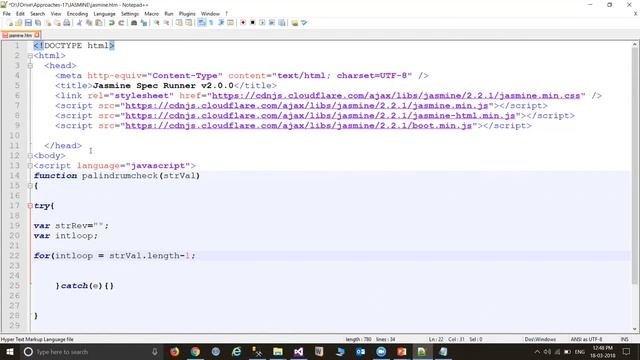Open the Macro menu
This screenshot has height=360, width=640.
[151, 13]
